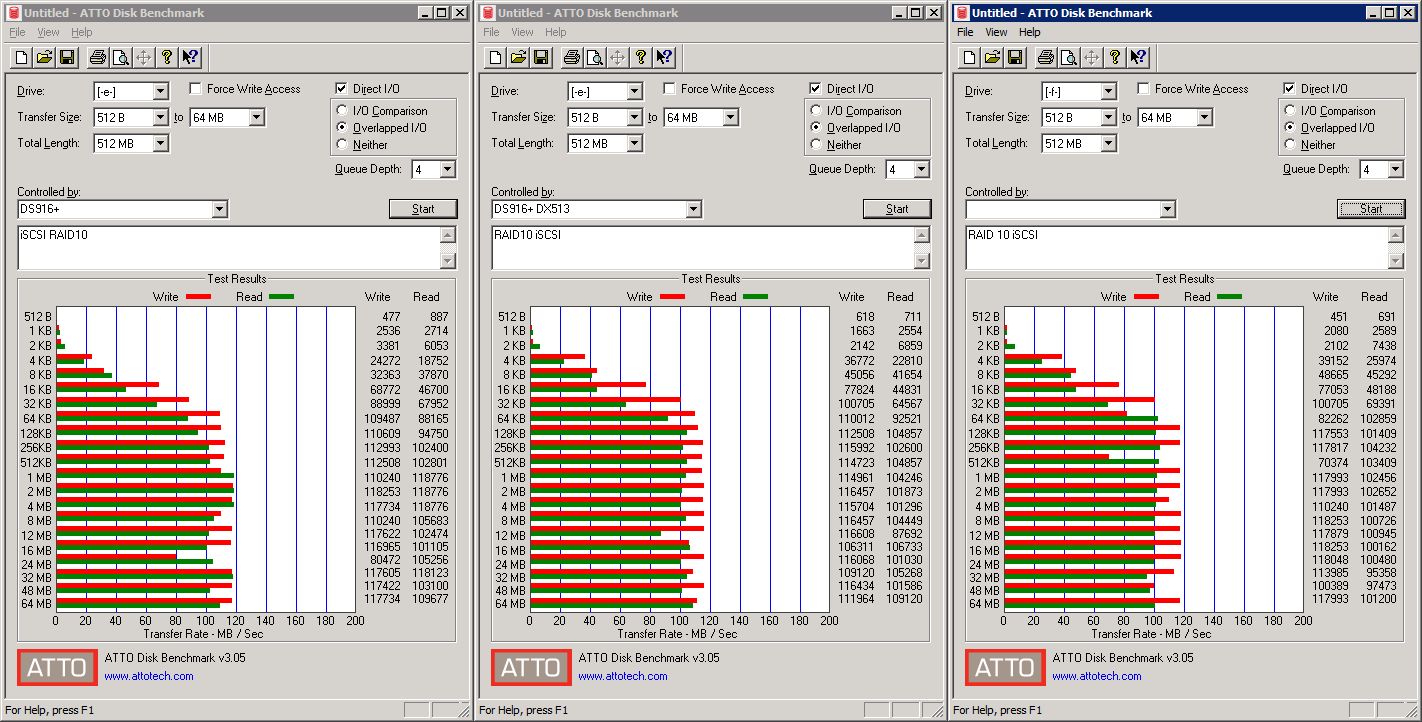Check Force Write Access in the right ATTO window
Viewport: 1422px width, 722px height.
click(x=1143, y=88)
